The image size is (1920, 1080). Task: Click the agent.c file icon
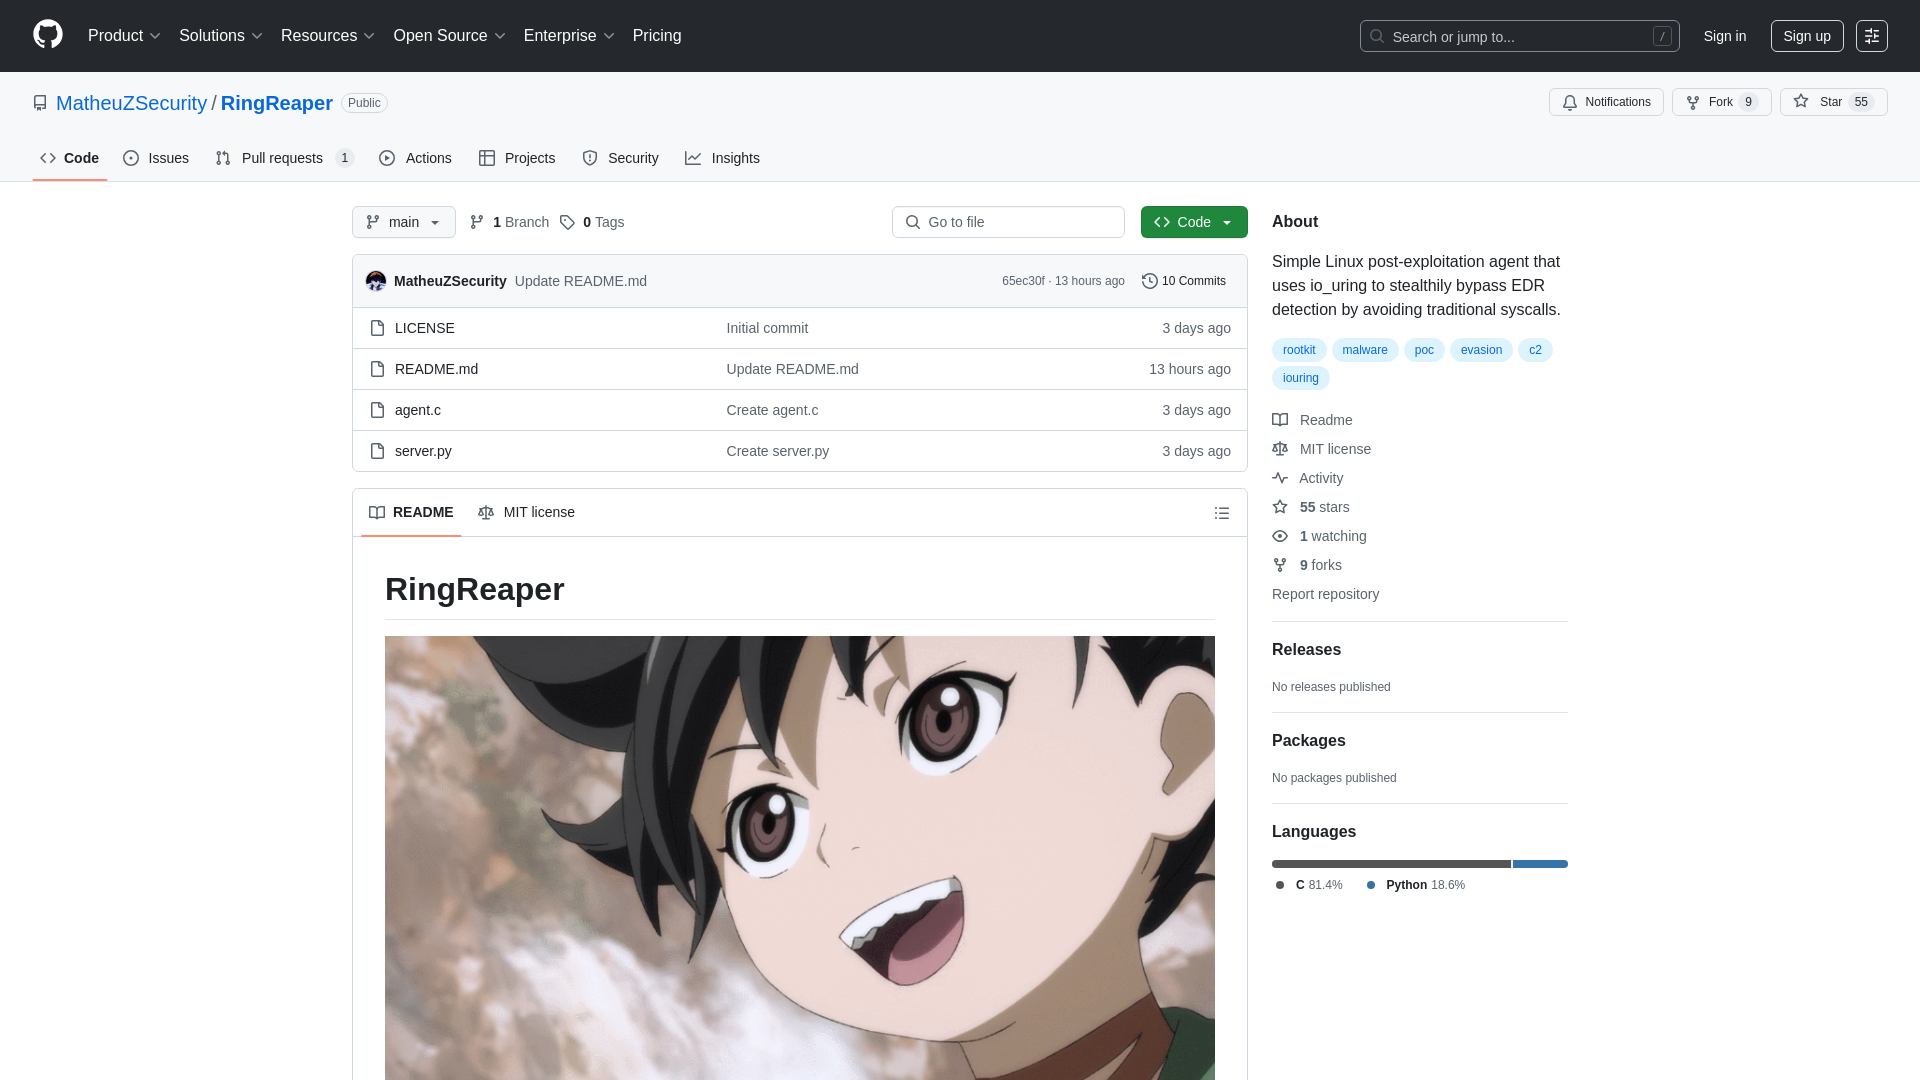pos(377,410)
